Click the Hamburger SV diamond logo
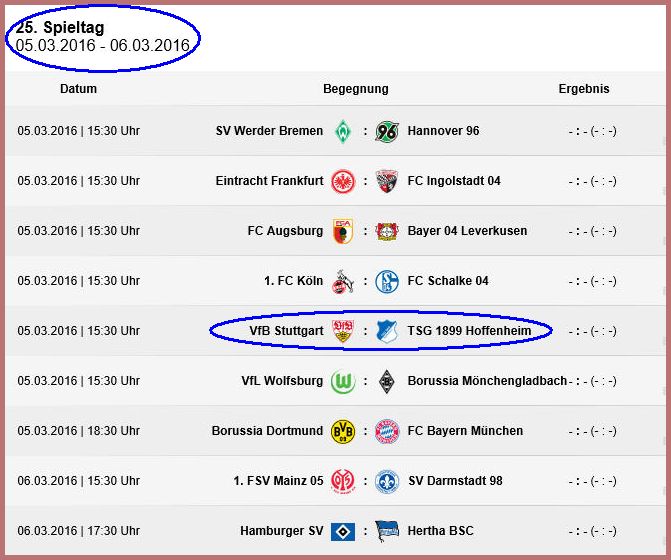Screen dimensions: 671x560 point(343,531)
